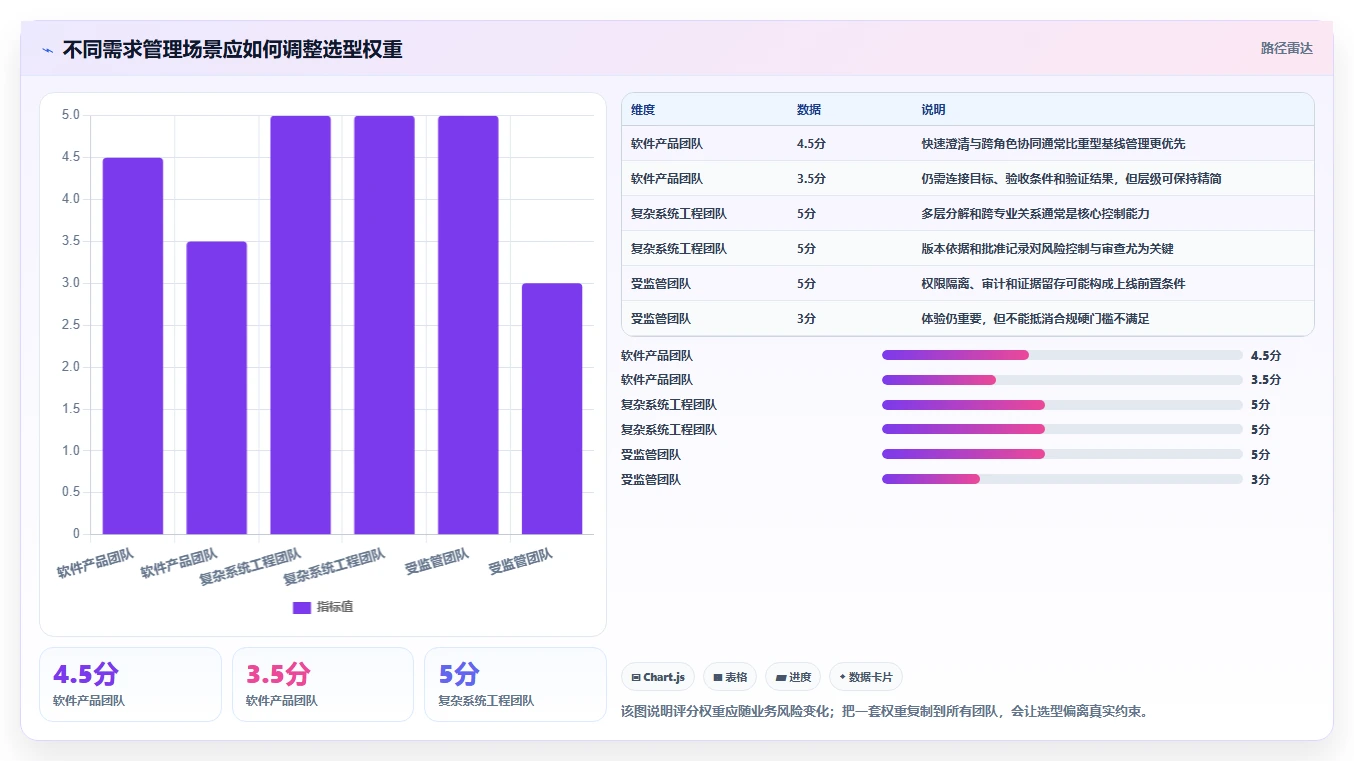Open the 5分 复杂系统工程团队 data card
1354x761 pixels.
click(515, 684)
